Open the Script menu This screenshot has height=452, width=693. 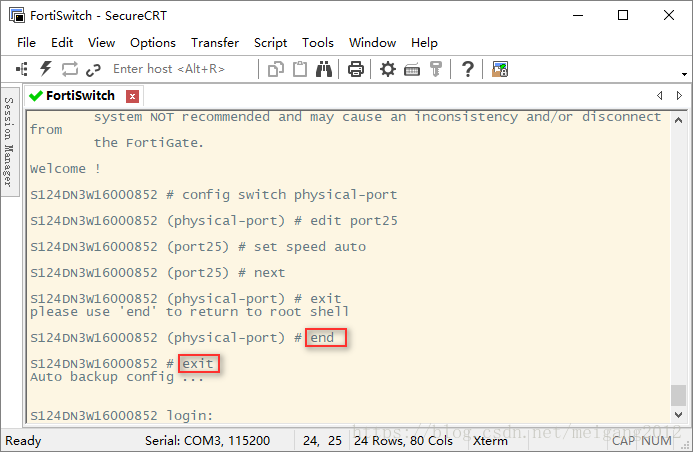pos(270,42)
